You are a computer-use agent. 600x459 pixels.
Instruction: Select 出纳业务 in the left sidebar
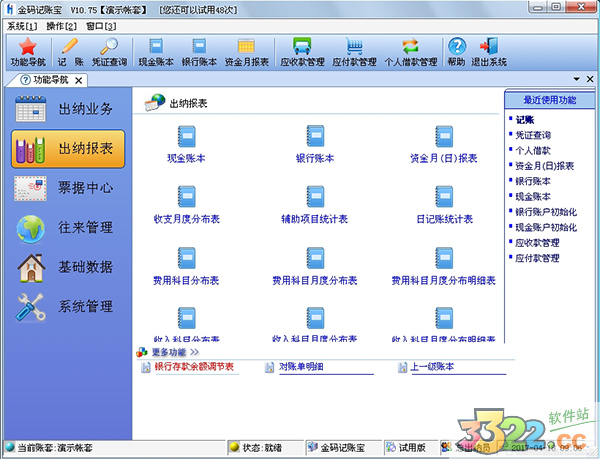68,109
